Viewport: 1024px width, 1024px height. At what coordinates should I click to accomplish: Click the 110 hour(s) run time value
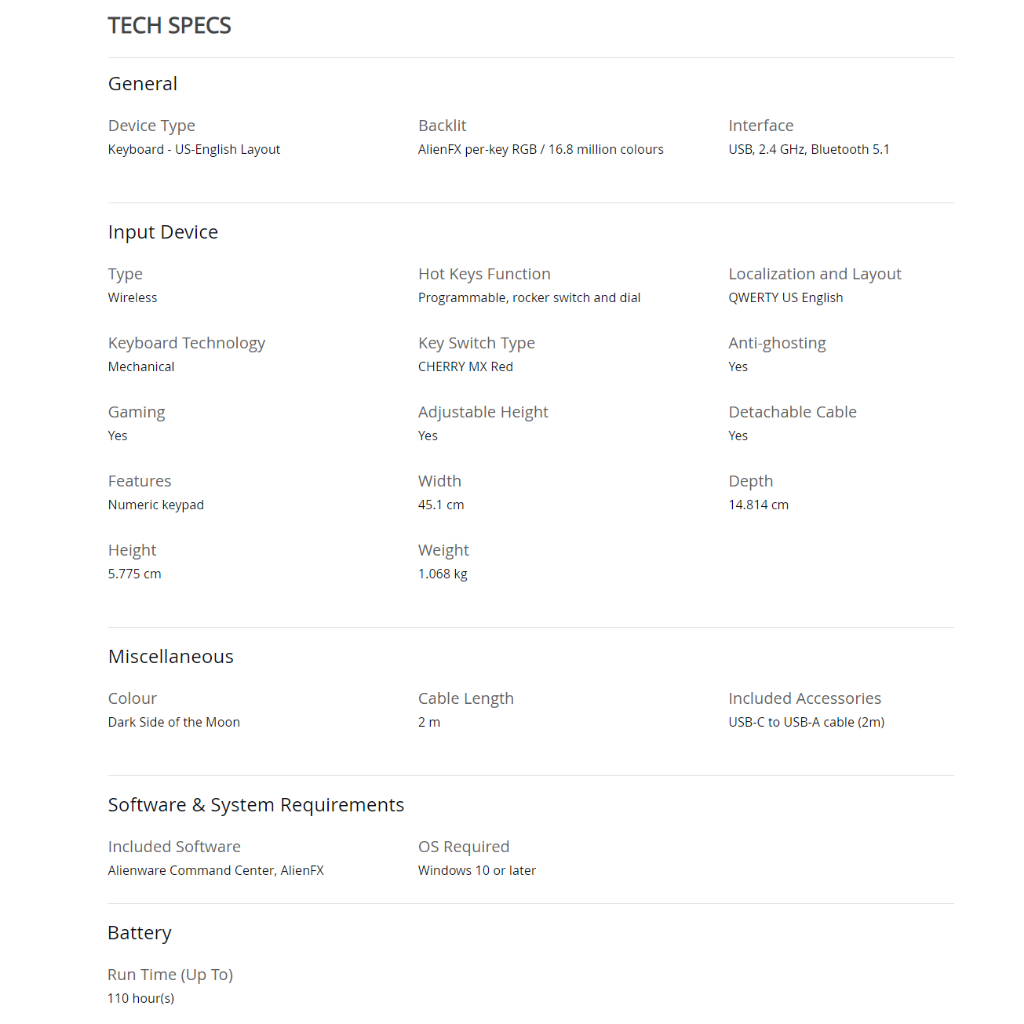click(141, 998)
